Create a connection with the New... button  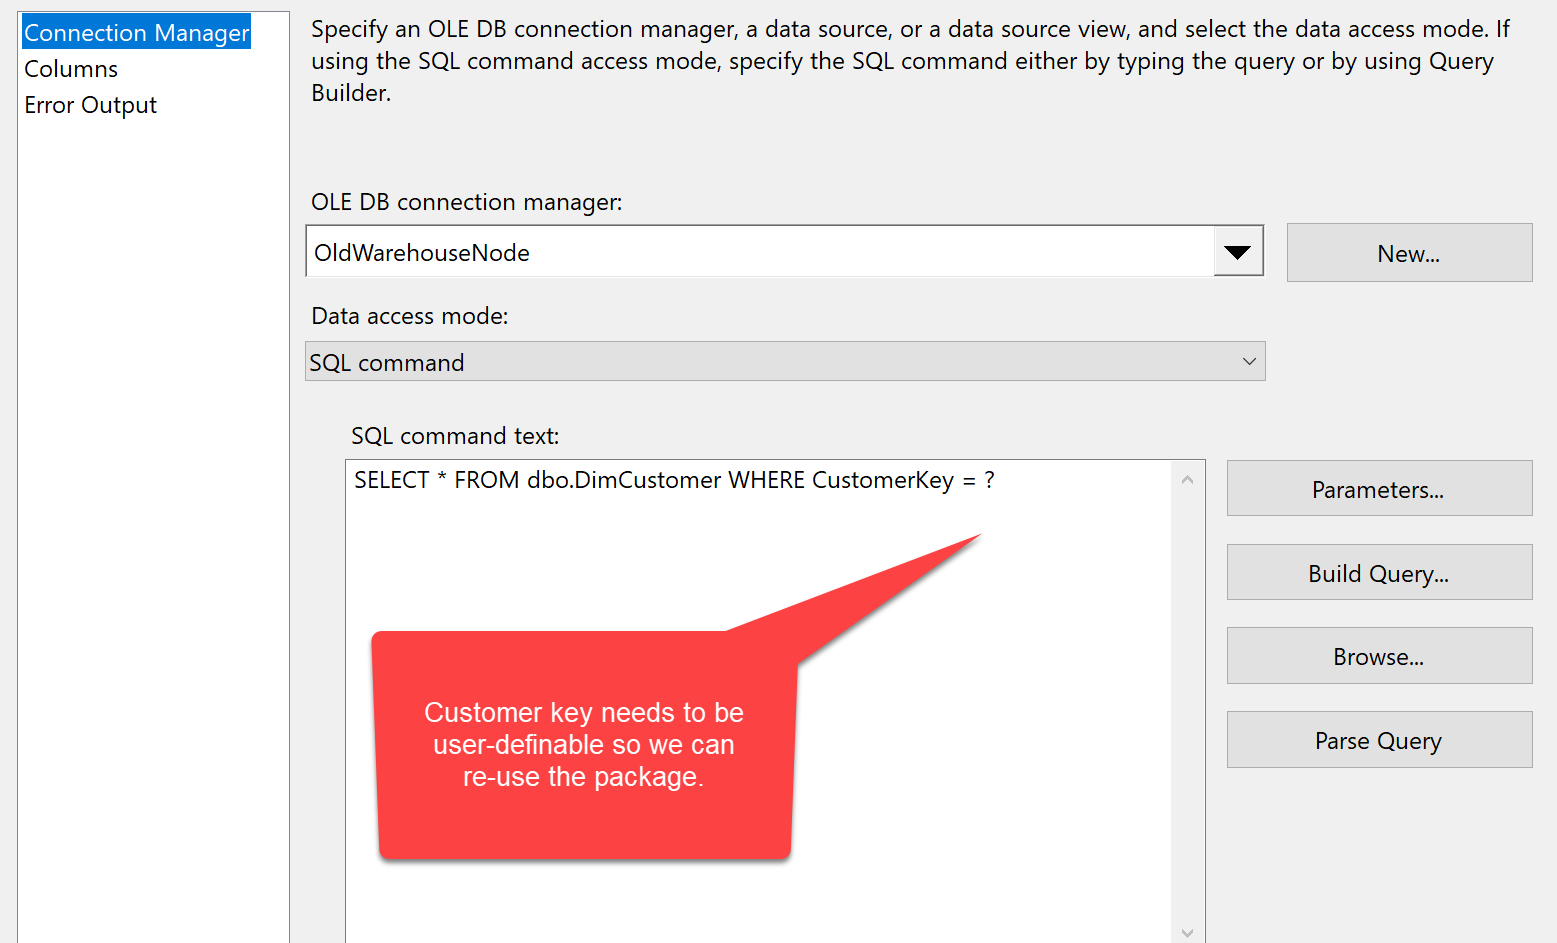[x=1409, y=253]
